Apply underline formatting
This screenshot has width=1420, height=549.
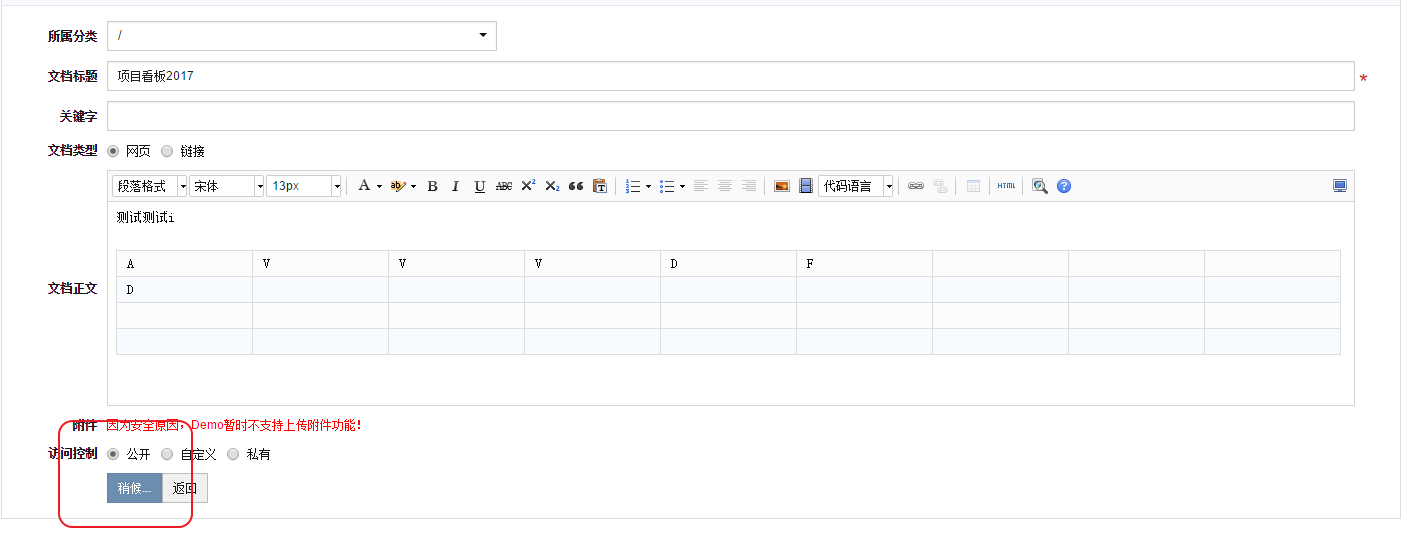point(479,186)
